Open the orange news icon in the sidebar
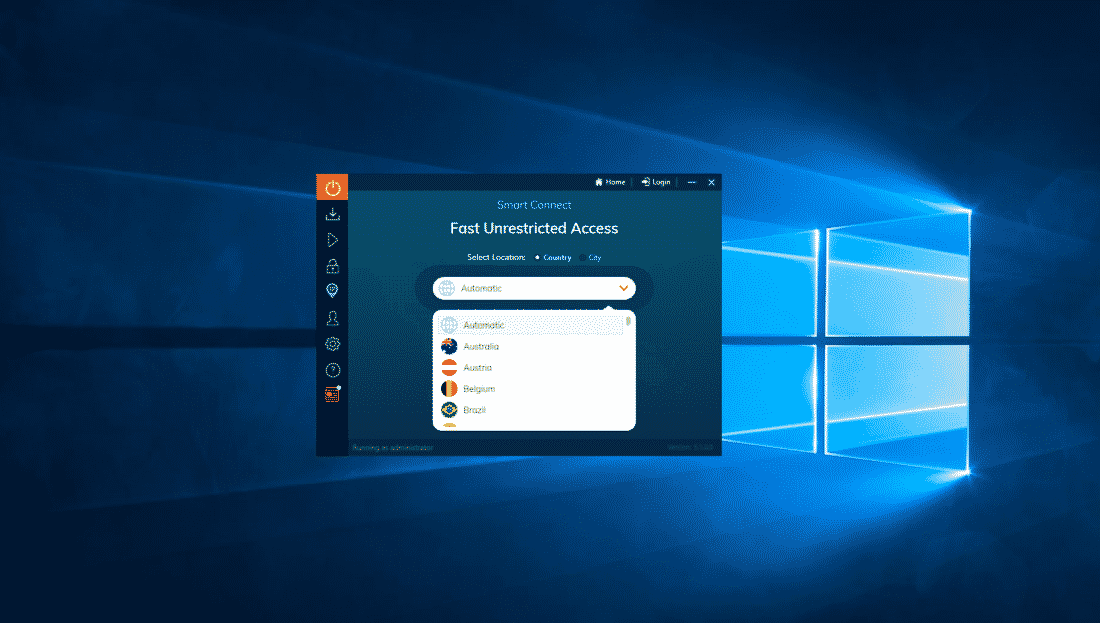Viewport: 1100px width, 623px height. (333, 394)
